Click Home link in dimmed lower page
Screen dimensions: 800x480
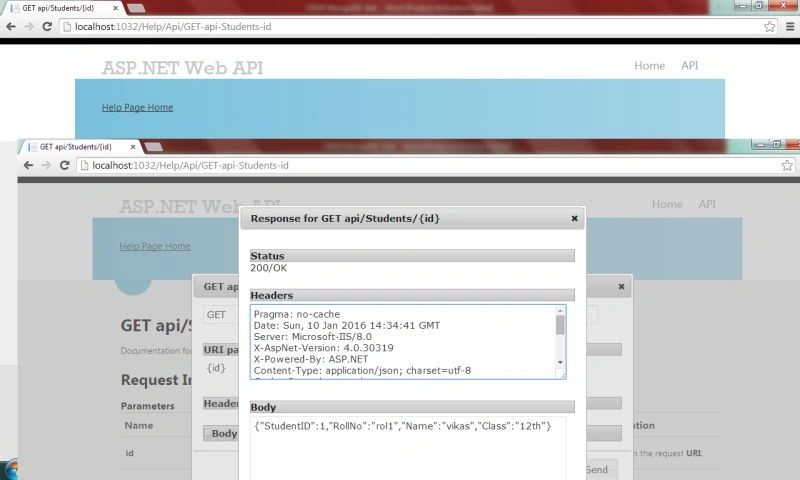pyautogui.click(x=667, y=204)
